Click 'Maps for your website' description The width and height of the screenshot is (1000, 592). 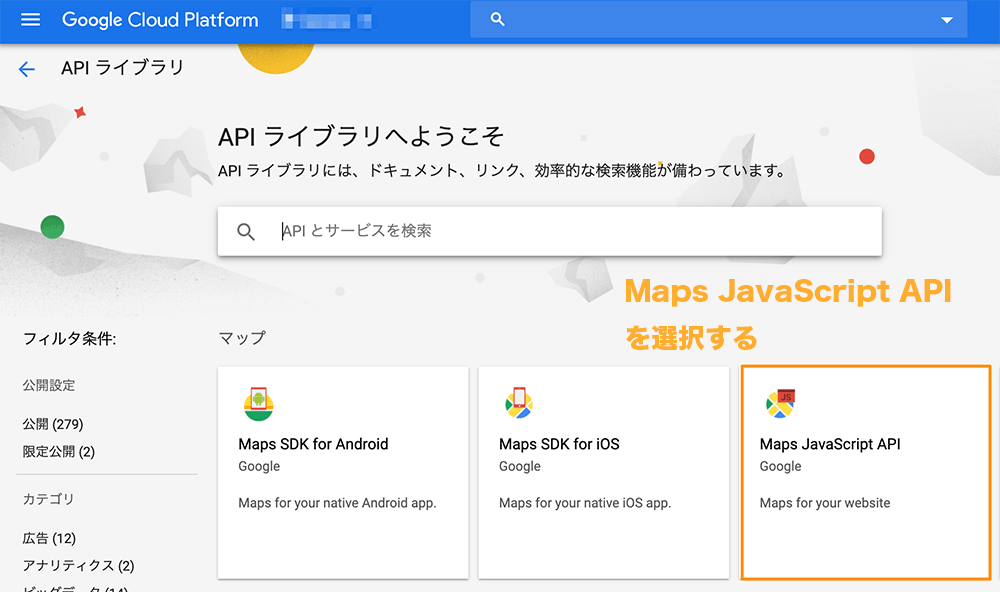[x=825, y=503]
